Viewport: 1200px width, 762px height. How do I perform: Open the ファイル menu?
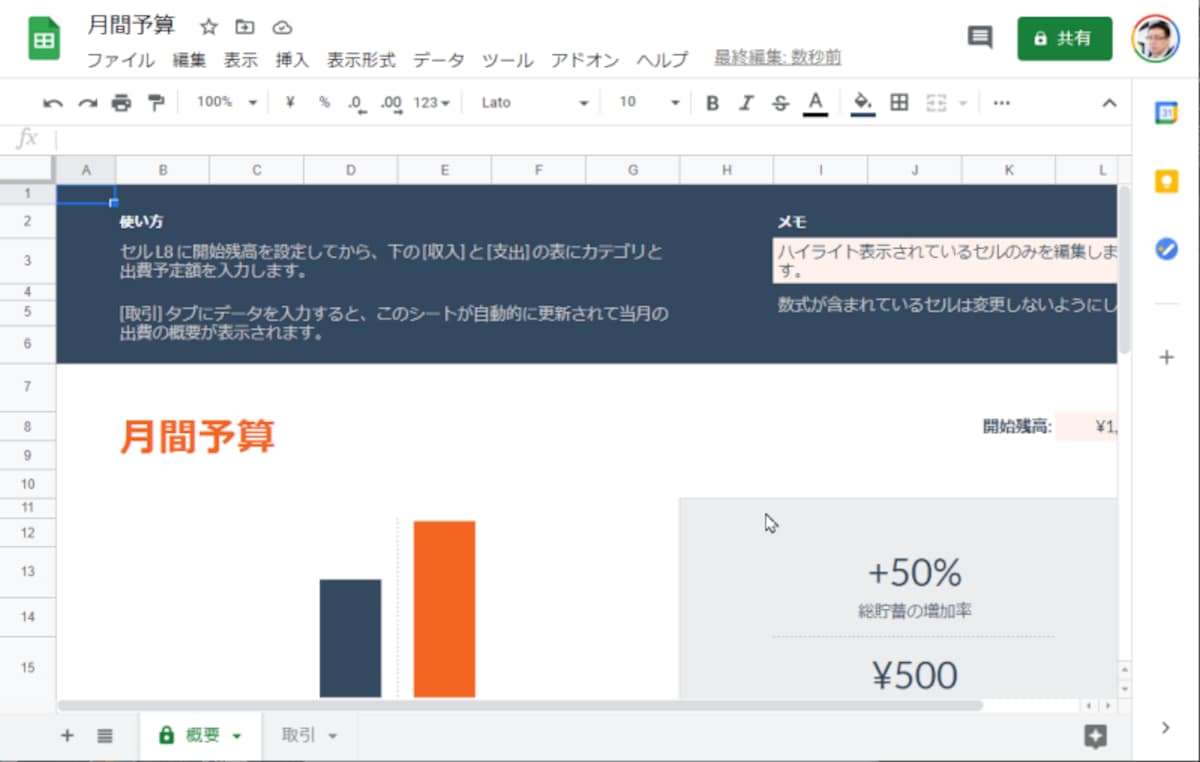point(120,60)
